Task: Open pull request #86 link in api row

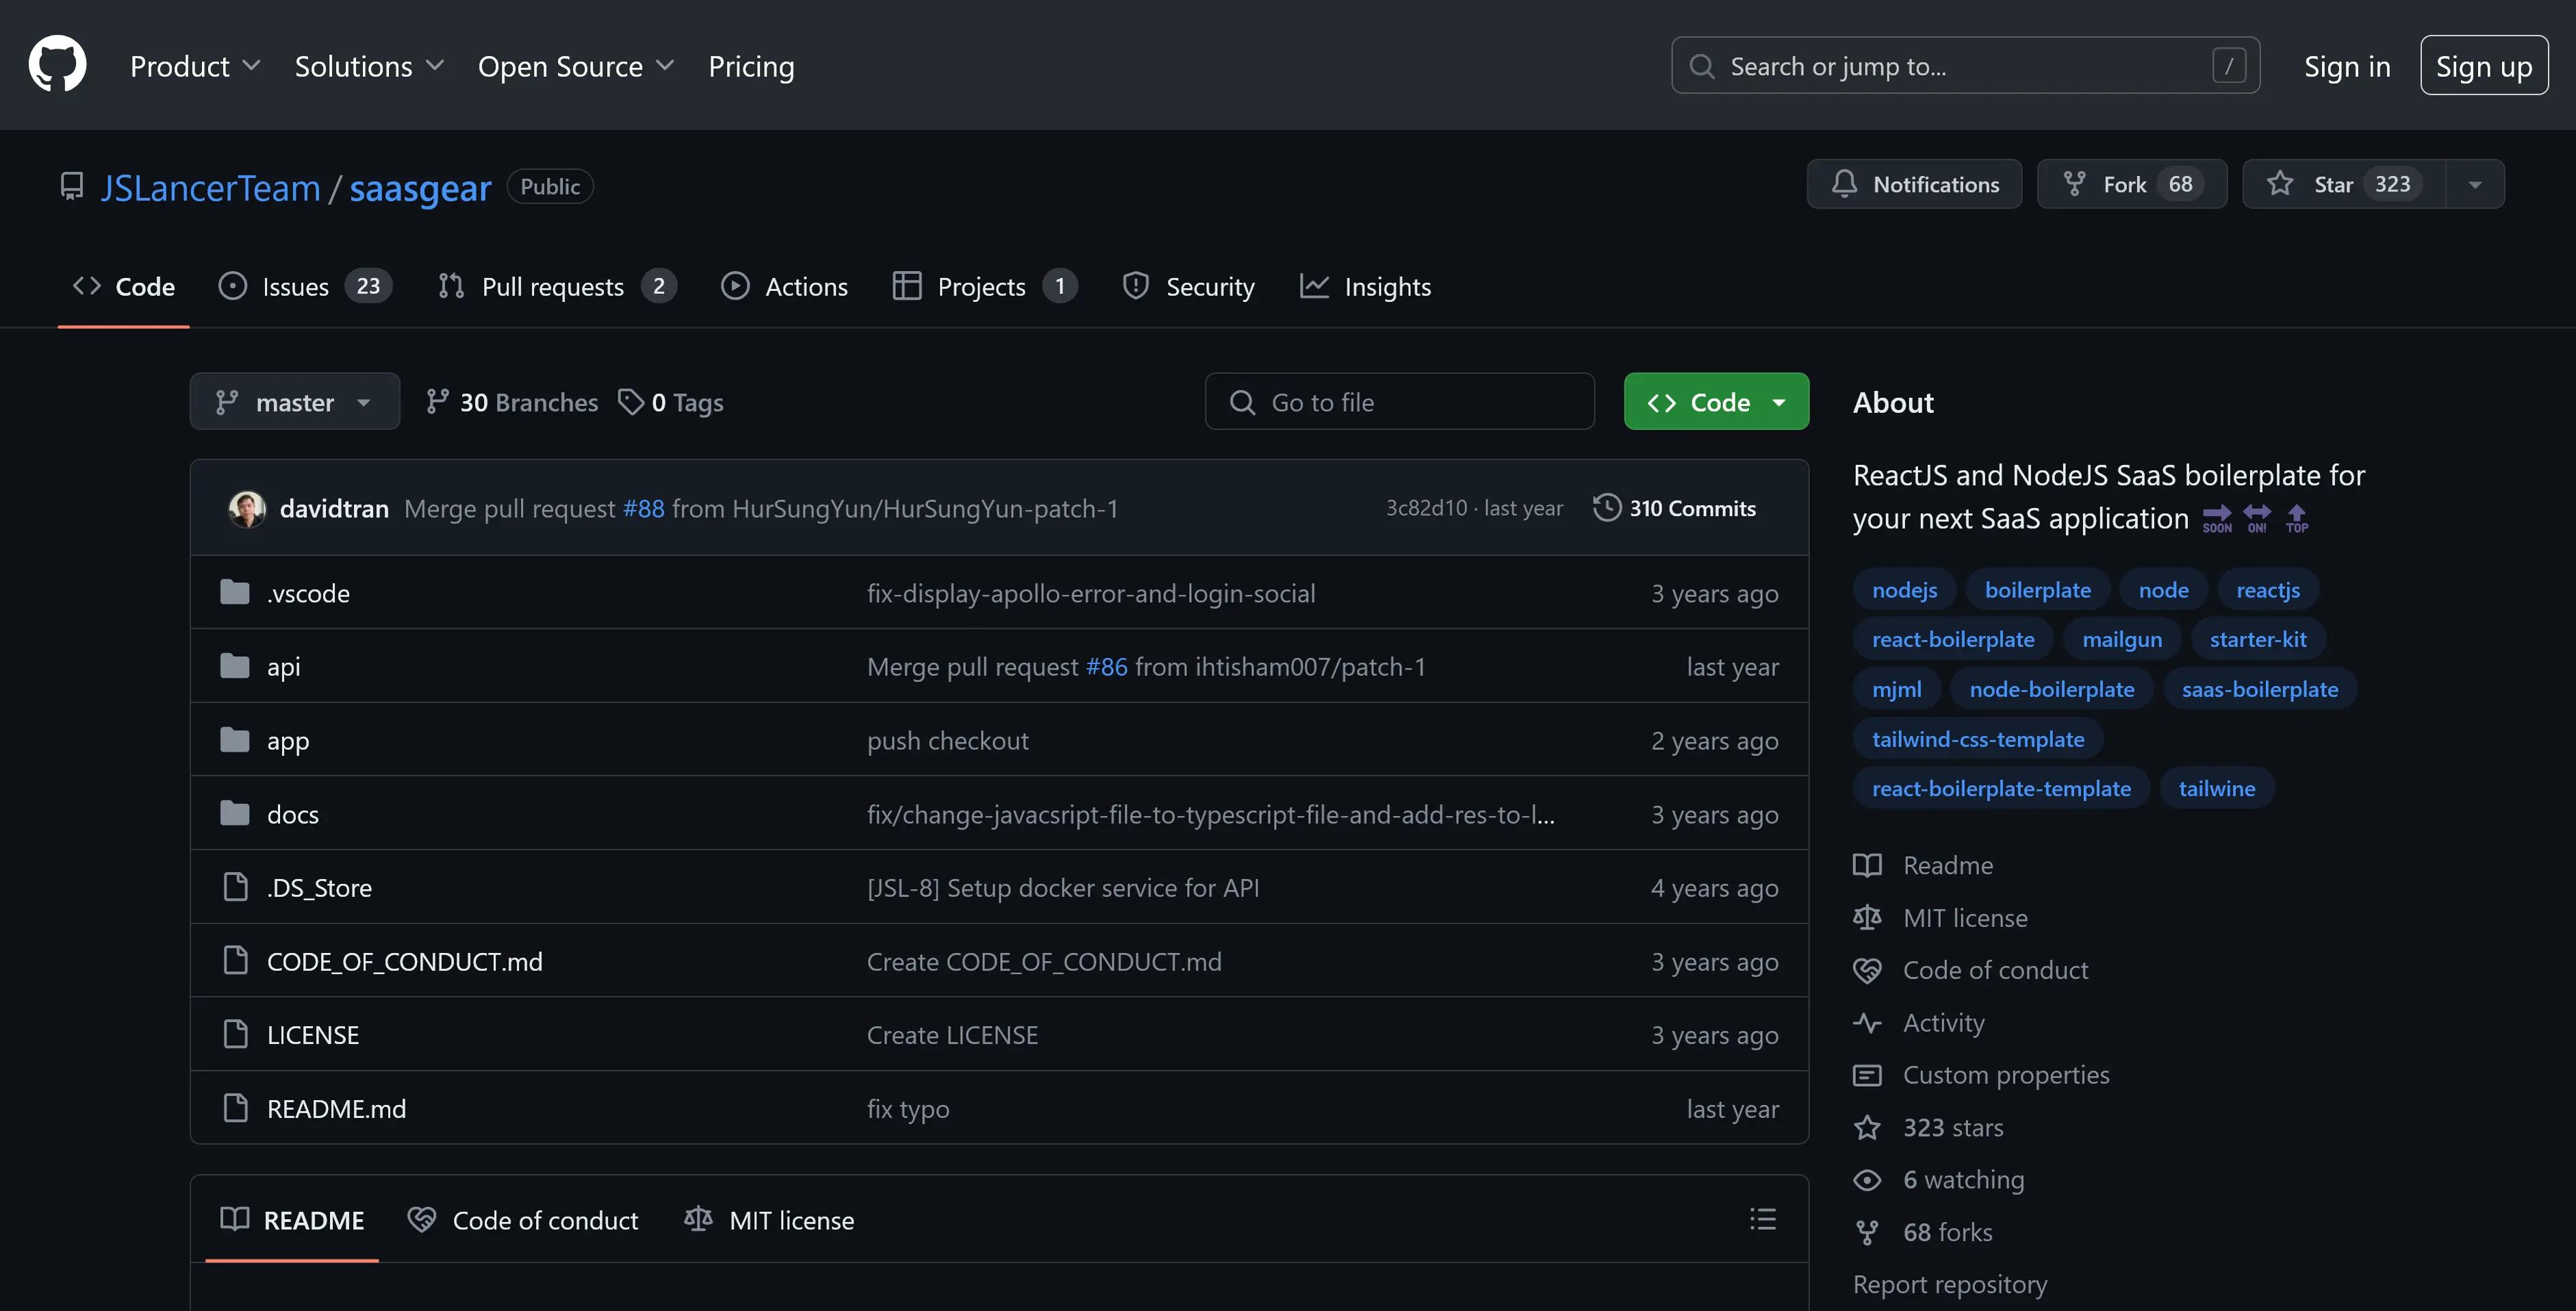Action: click(1107, 667)
